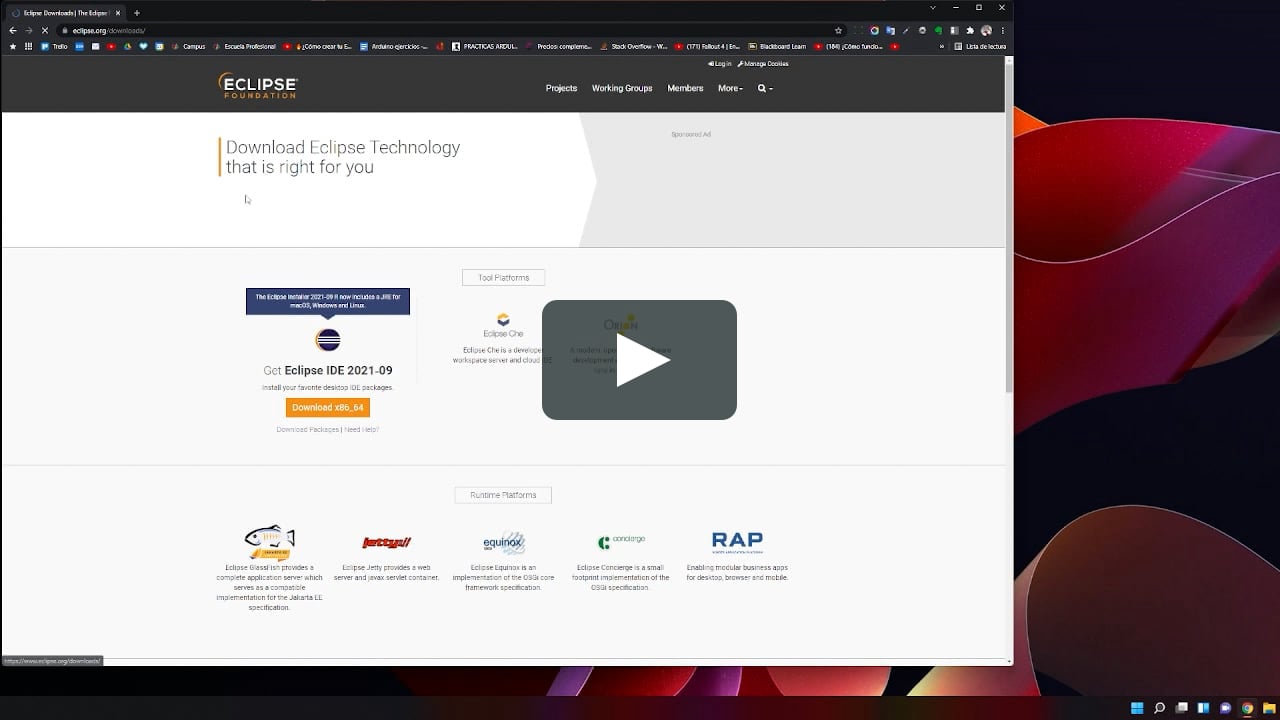Screen dimensions: 1280x720
Task: Click the Eclipse GlassFish fish logo
Action: 270,542
